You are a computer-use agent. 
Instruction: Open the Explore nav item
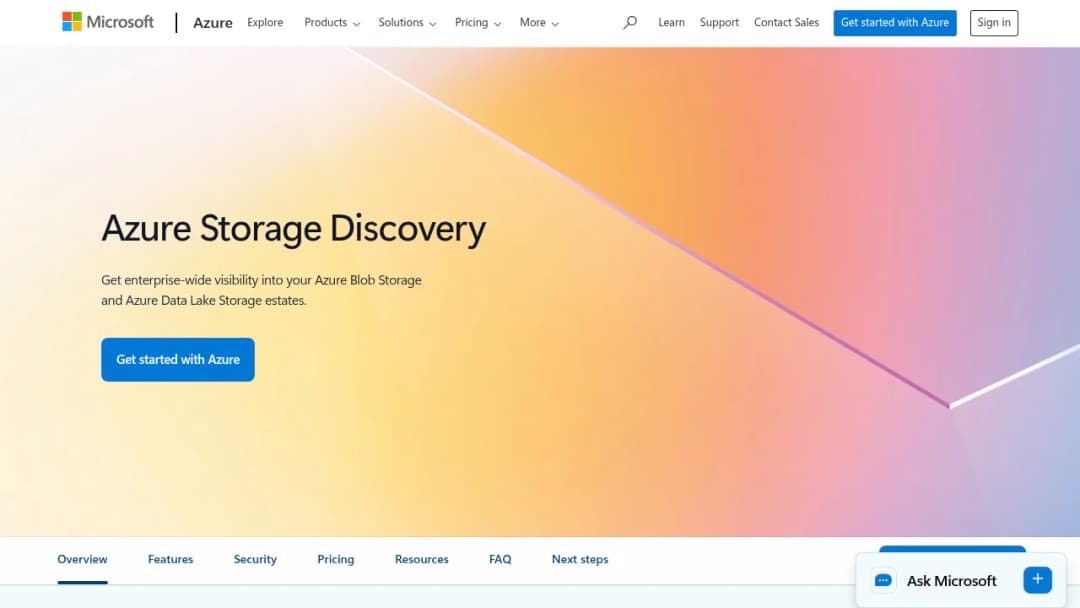point(265,22)
